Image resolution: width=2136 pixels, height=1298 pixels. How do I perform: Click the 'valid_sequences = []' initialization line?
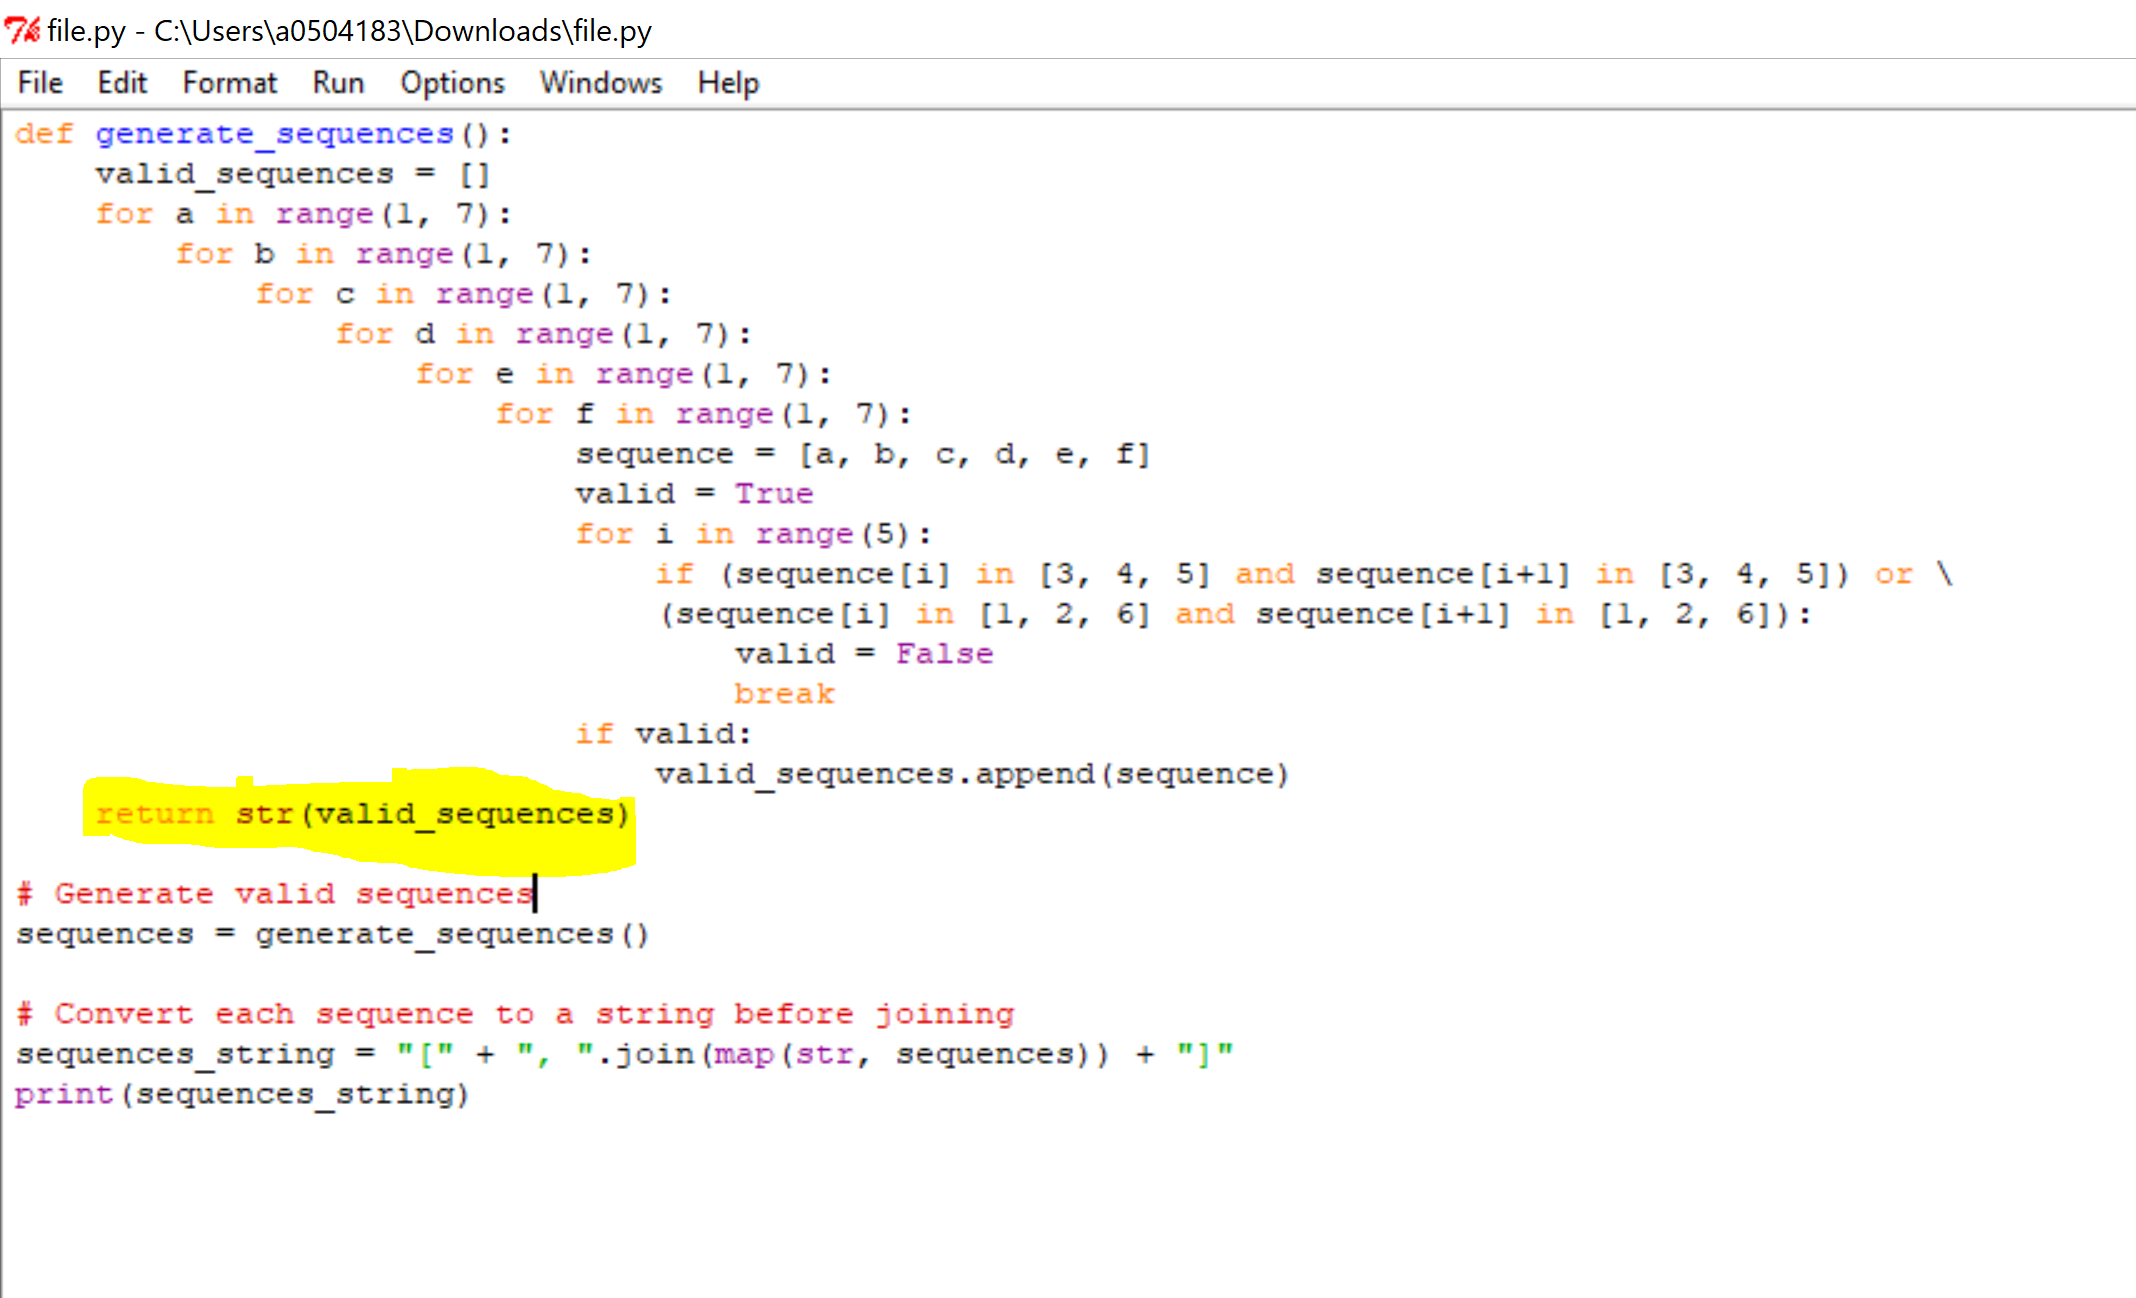click(290, 173)
